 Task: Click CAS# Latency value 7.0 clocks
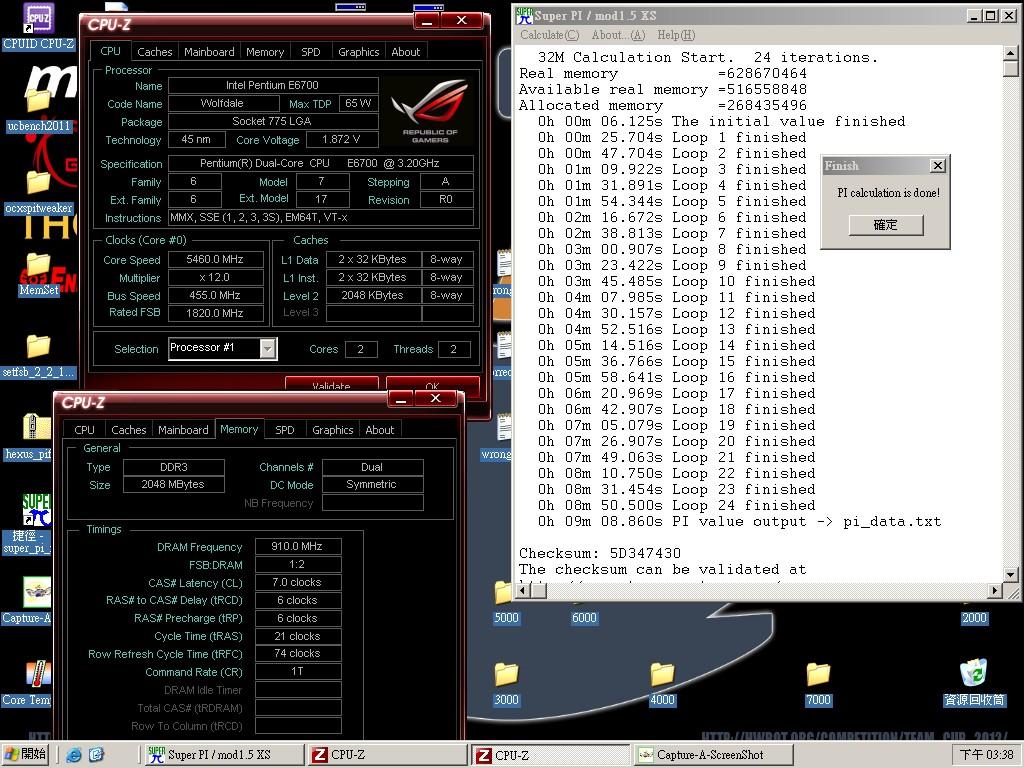[298, 583]
